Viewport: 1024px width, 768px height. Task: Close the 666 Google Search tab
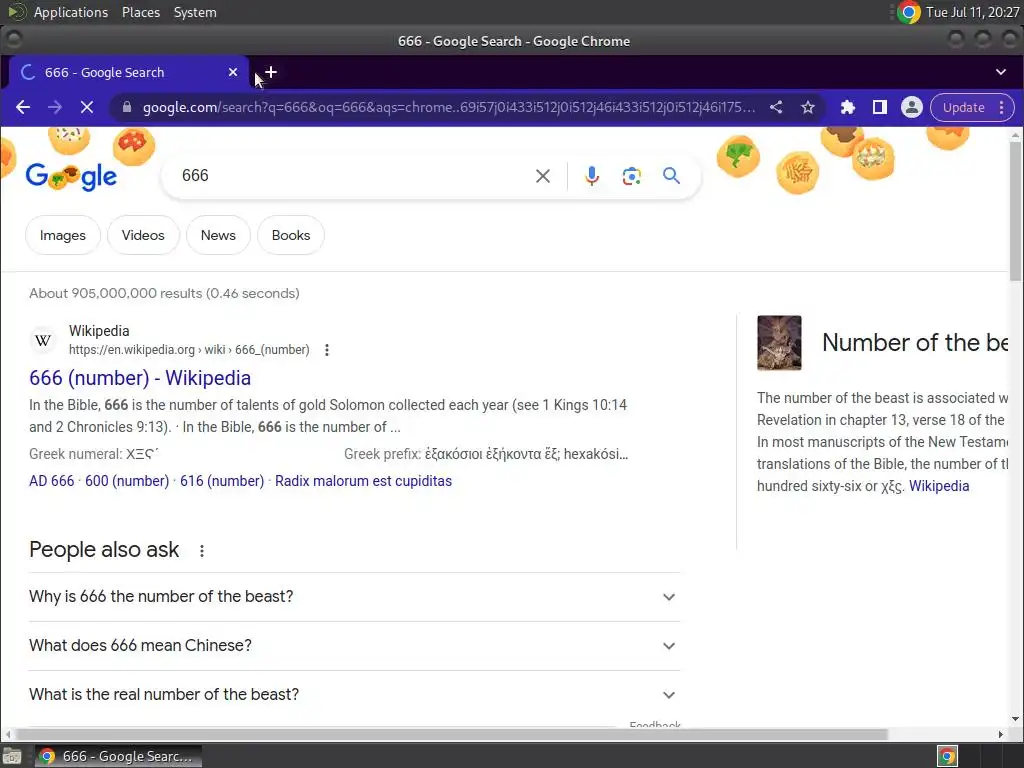[x=233, y=72]
